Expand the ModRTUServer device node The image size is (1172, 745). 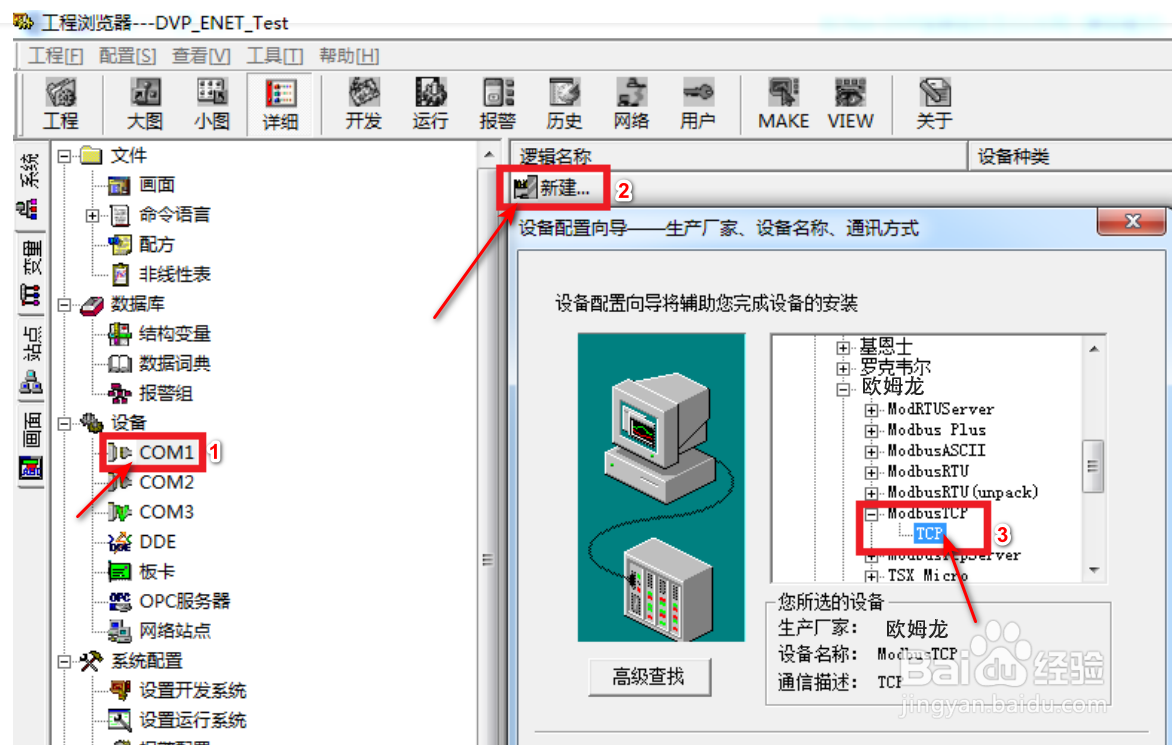pos(871,410)
